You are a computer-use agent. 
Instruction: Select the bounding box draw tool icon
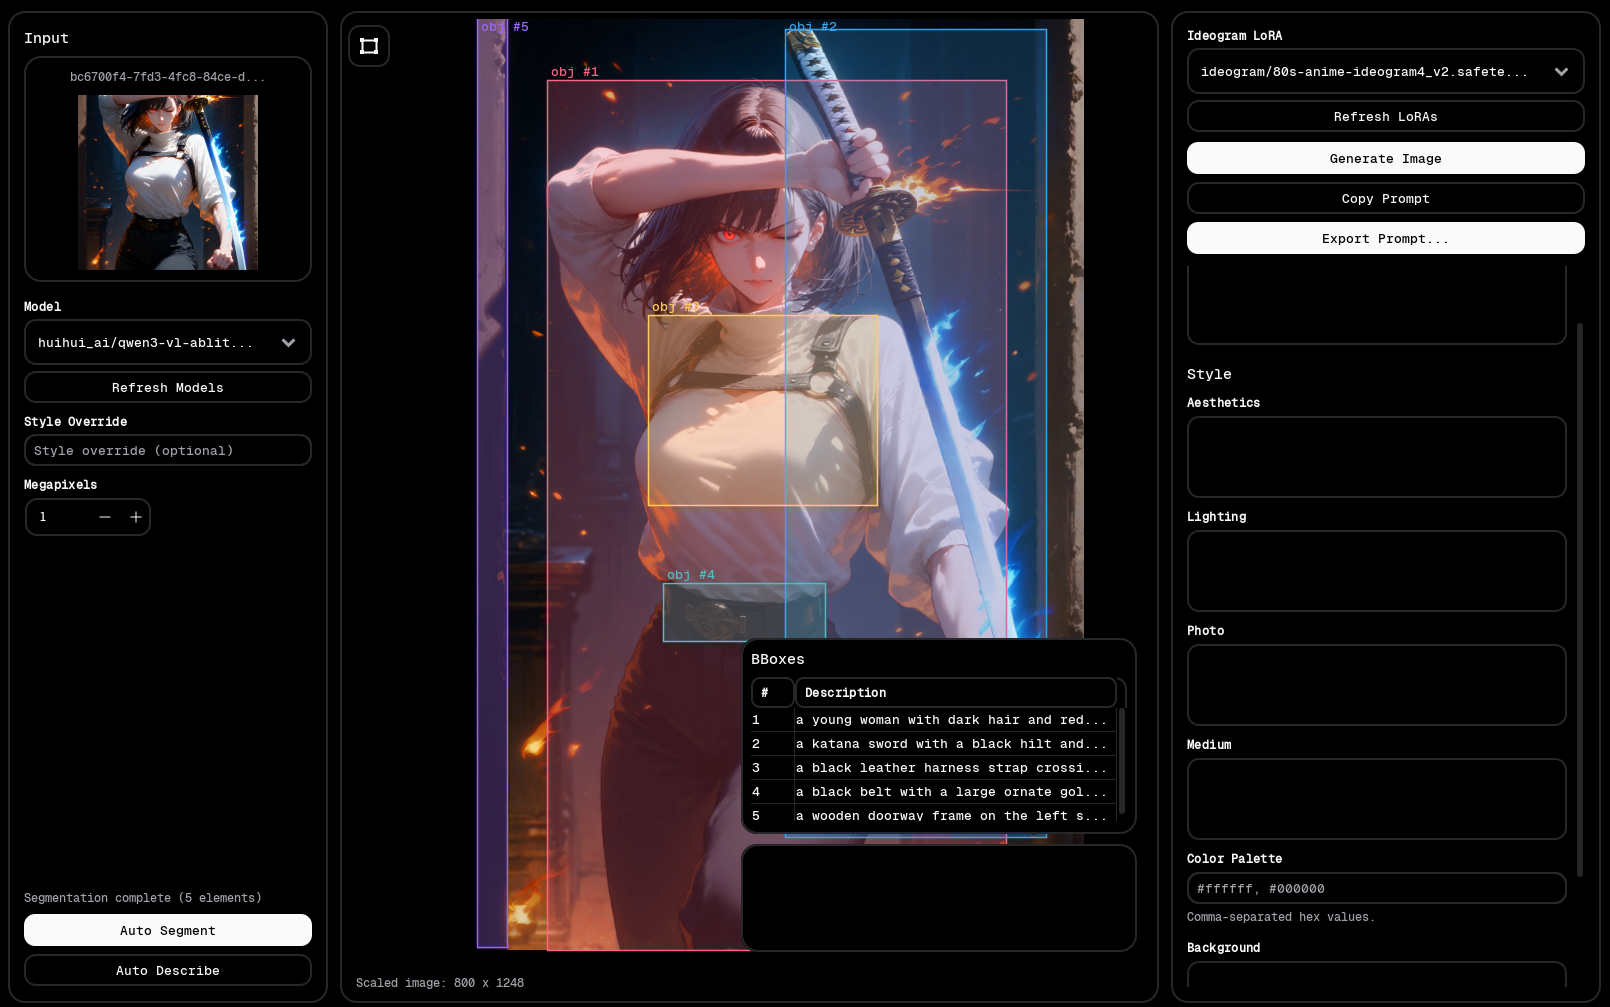369,46
